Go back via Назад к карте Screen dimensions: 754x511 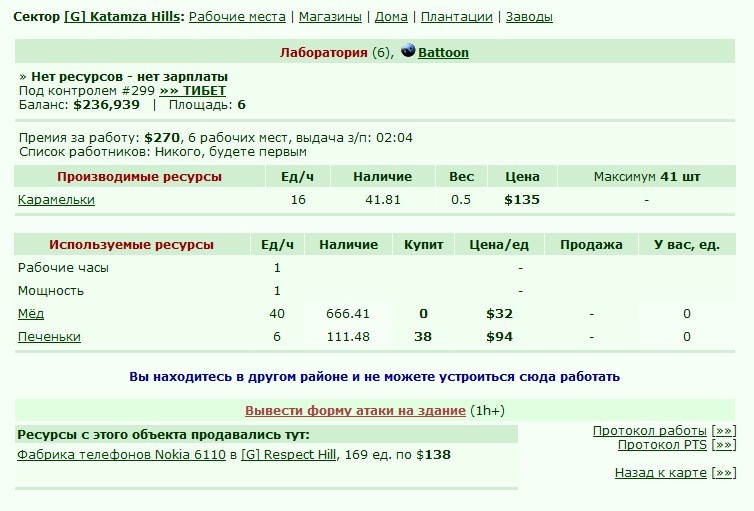(661, 473)
